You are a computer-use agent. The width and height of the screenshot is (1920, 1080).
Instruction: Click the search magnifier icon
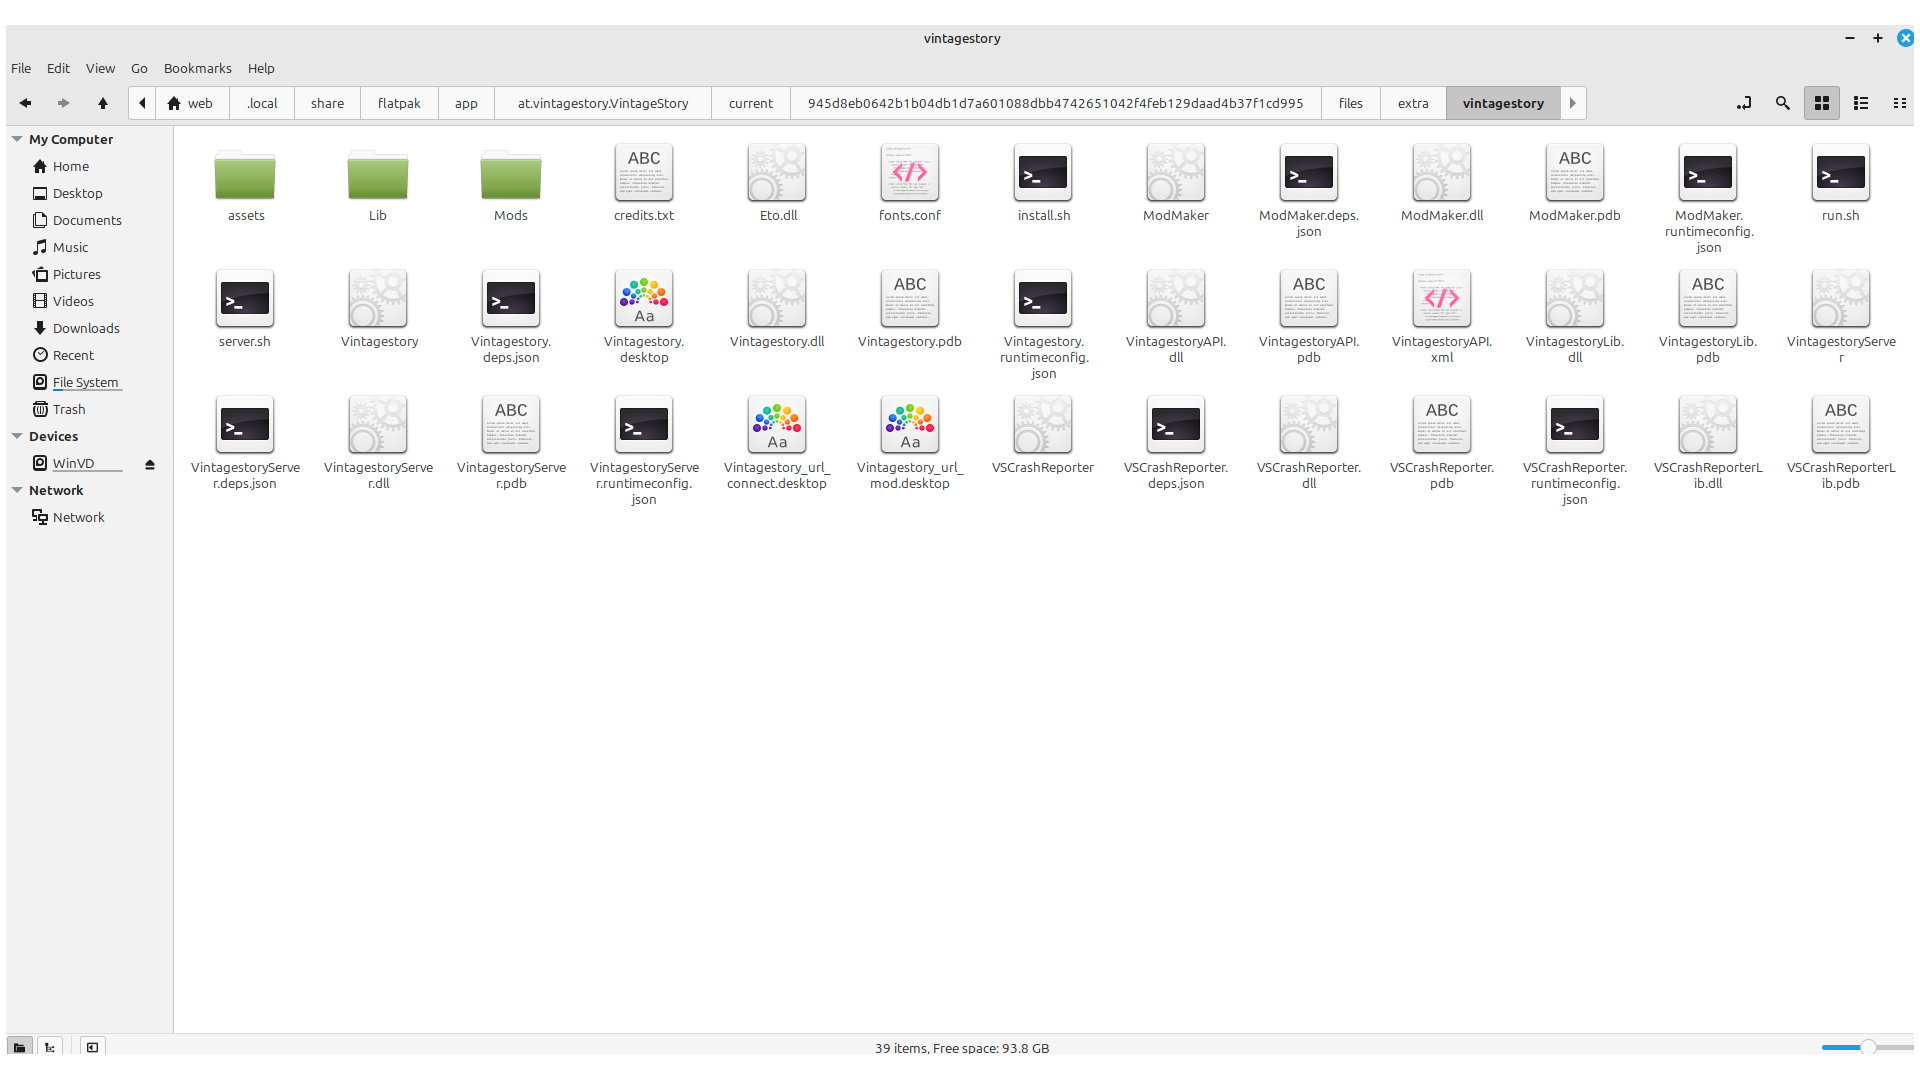[1782, 103]
